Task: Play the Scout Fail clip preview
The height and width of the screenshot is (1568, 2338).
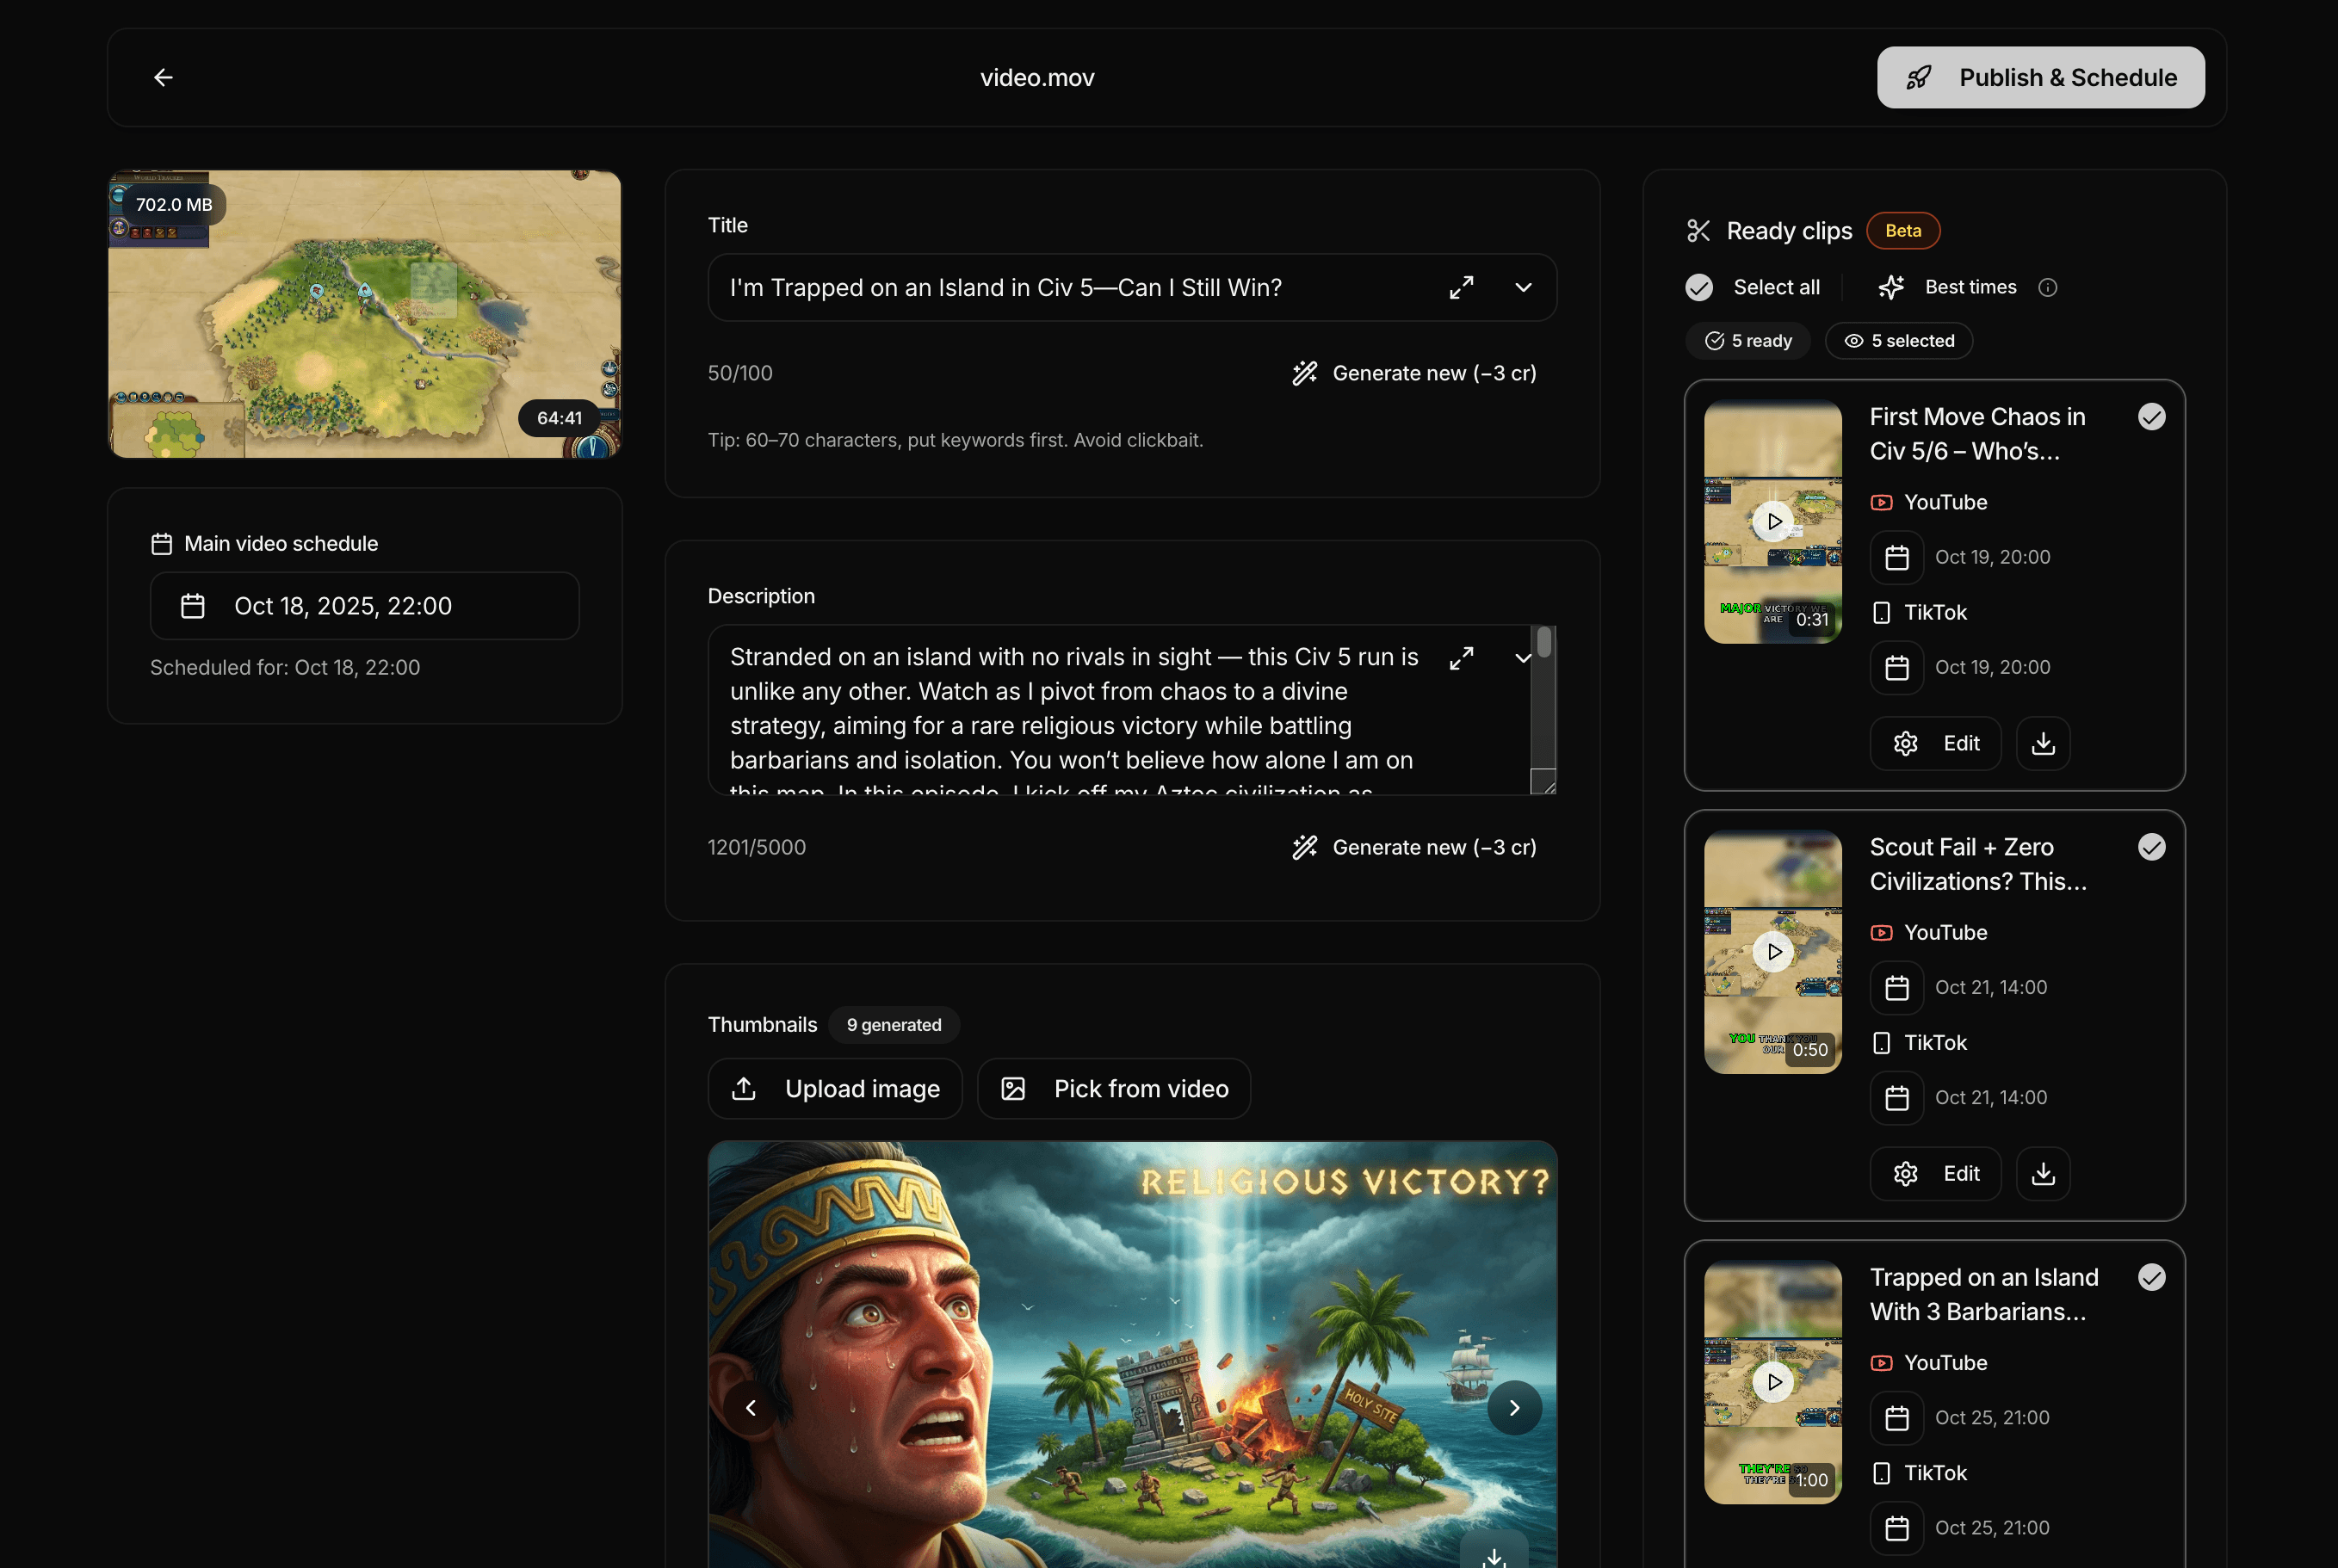Action: [1773, 951]
